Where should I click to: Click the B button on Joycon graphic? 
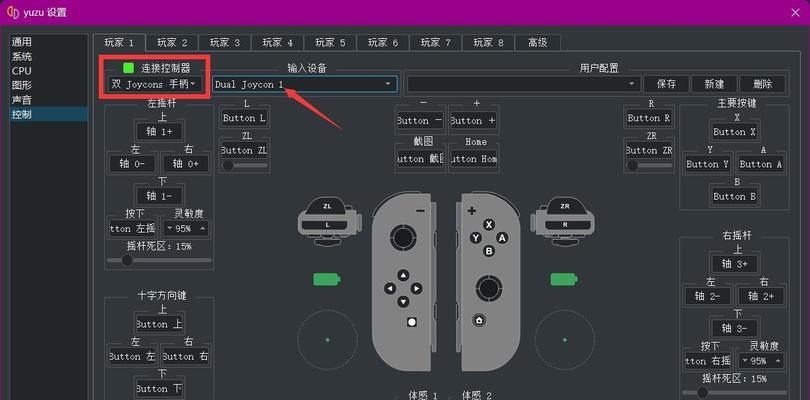click(489, 251)
